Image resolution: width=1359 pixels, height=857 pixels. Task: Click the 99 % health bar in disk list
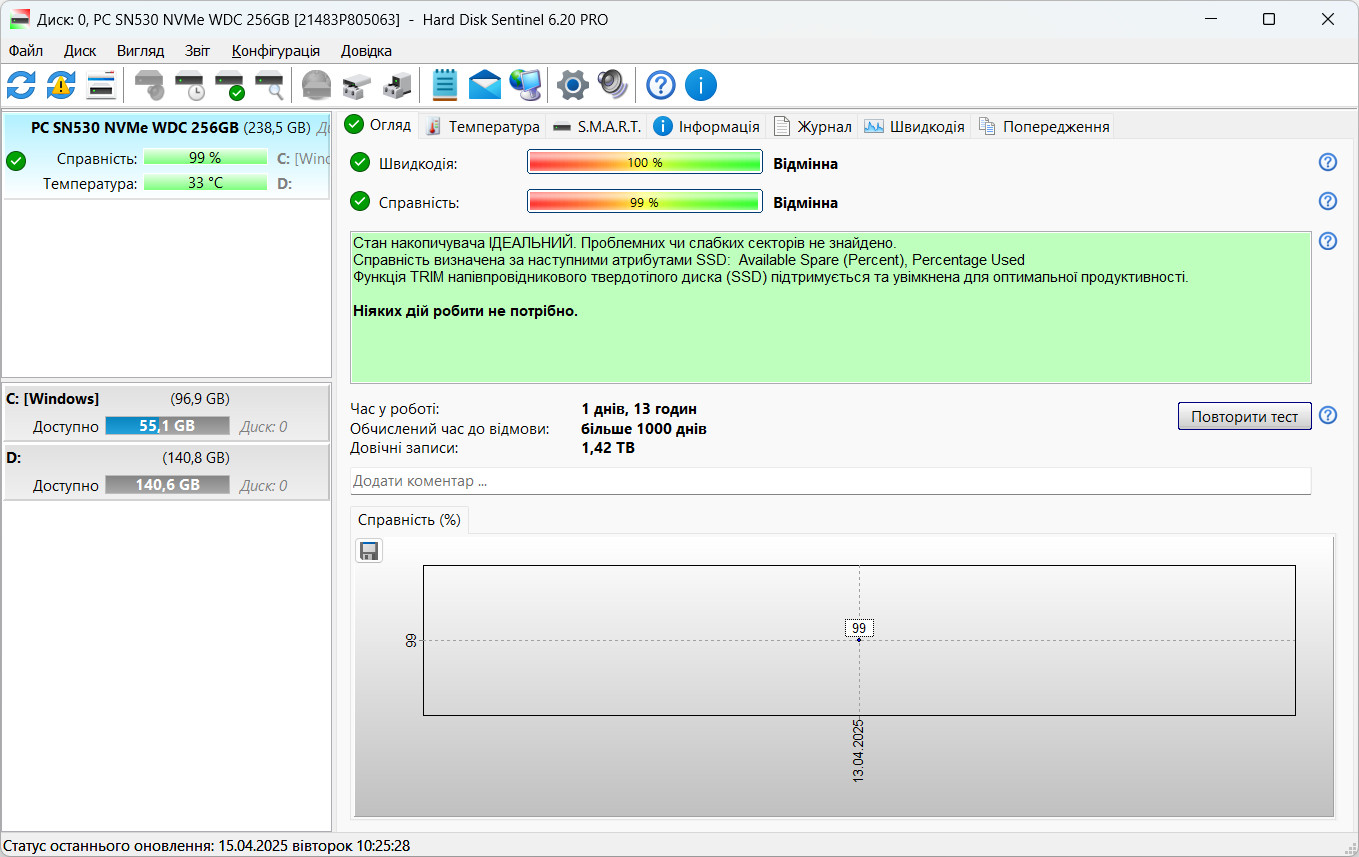pos(205,158)
